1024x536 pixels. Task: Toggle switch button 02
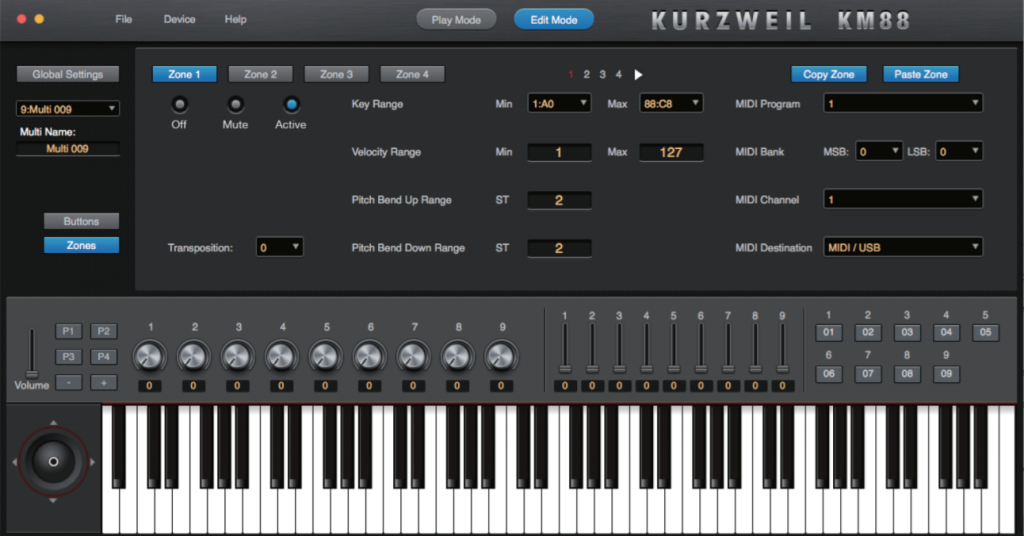[867, 332]
